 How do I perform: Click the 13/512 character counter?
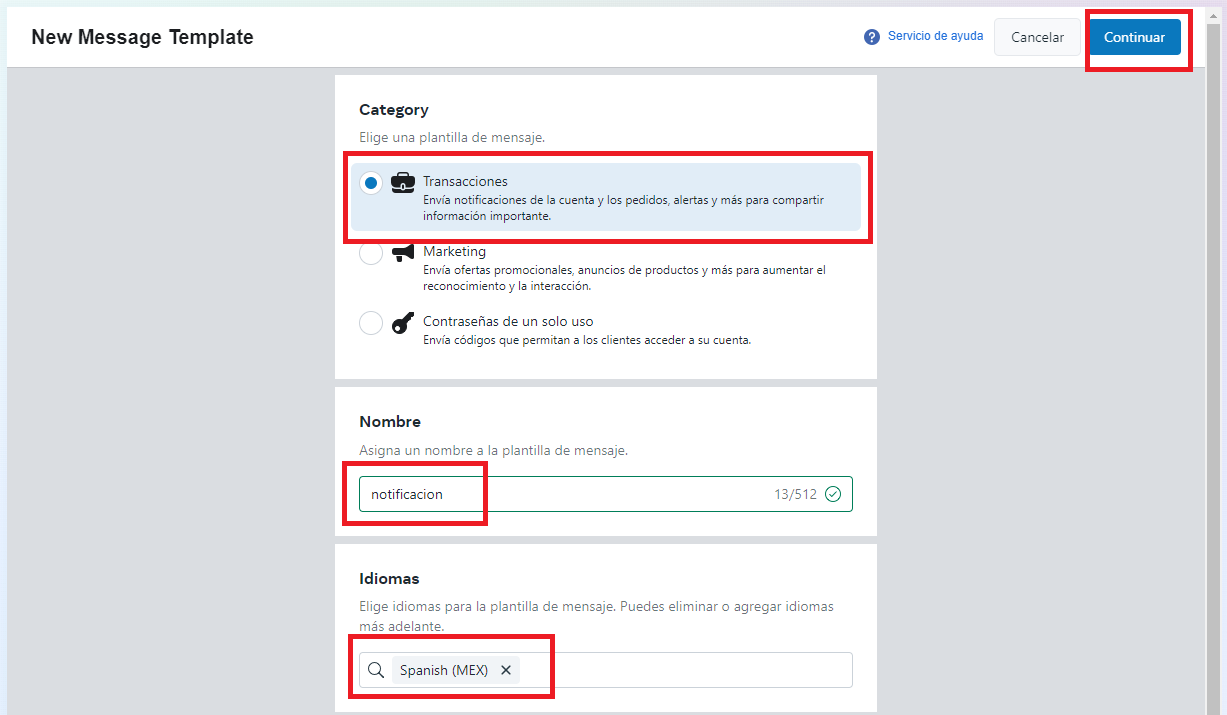(795, 494)
